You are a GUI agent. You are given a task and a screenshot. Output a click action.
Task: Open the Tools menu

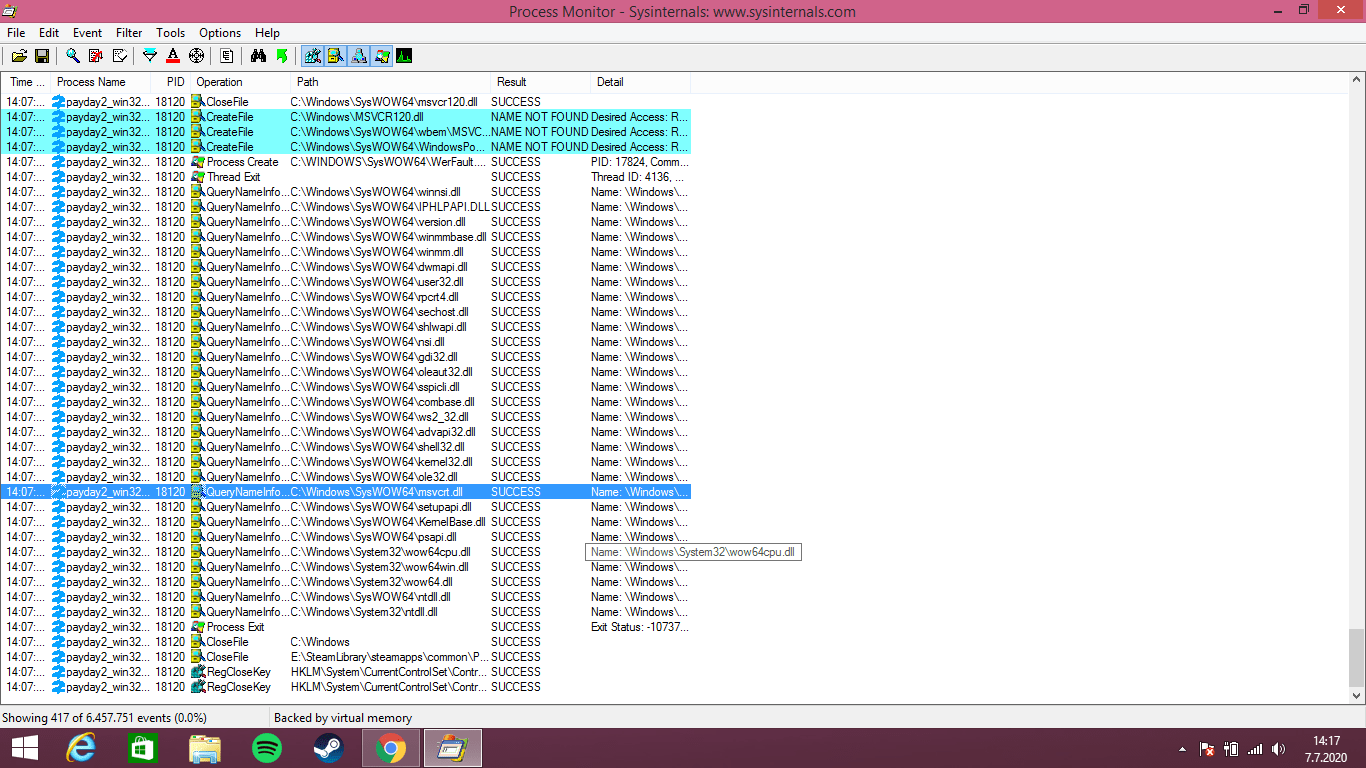click(171, 33)
